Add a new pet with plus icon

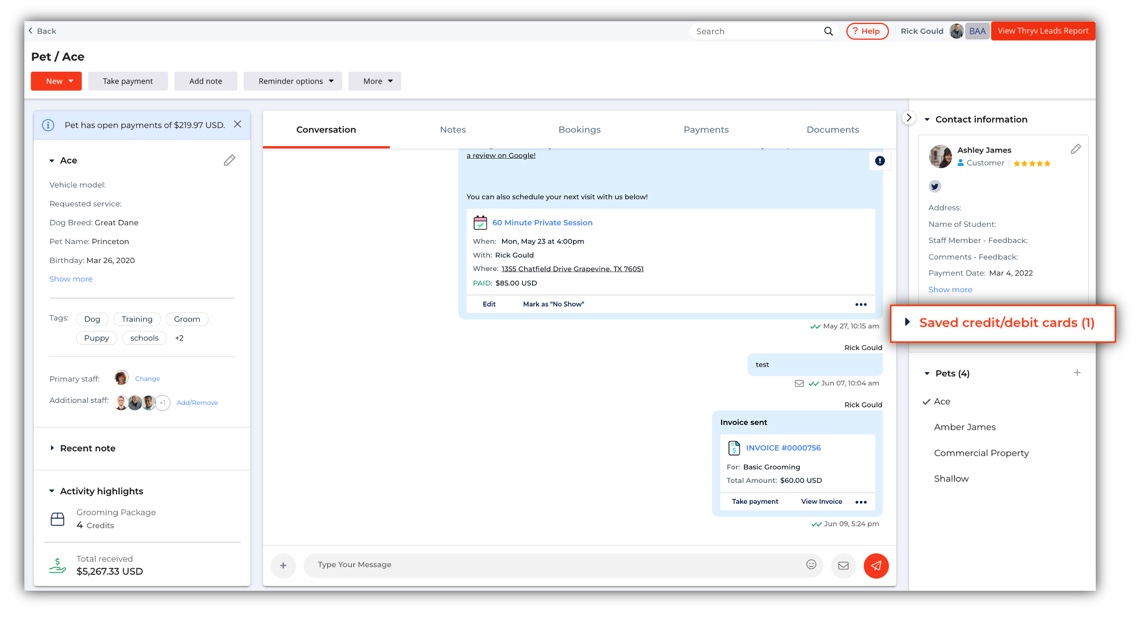coord(1077,373)
